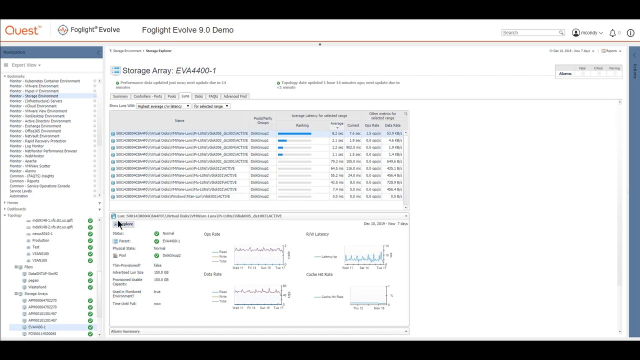Select Monitor - Storage Environment bookmark

click(x=34, y=96)
